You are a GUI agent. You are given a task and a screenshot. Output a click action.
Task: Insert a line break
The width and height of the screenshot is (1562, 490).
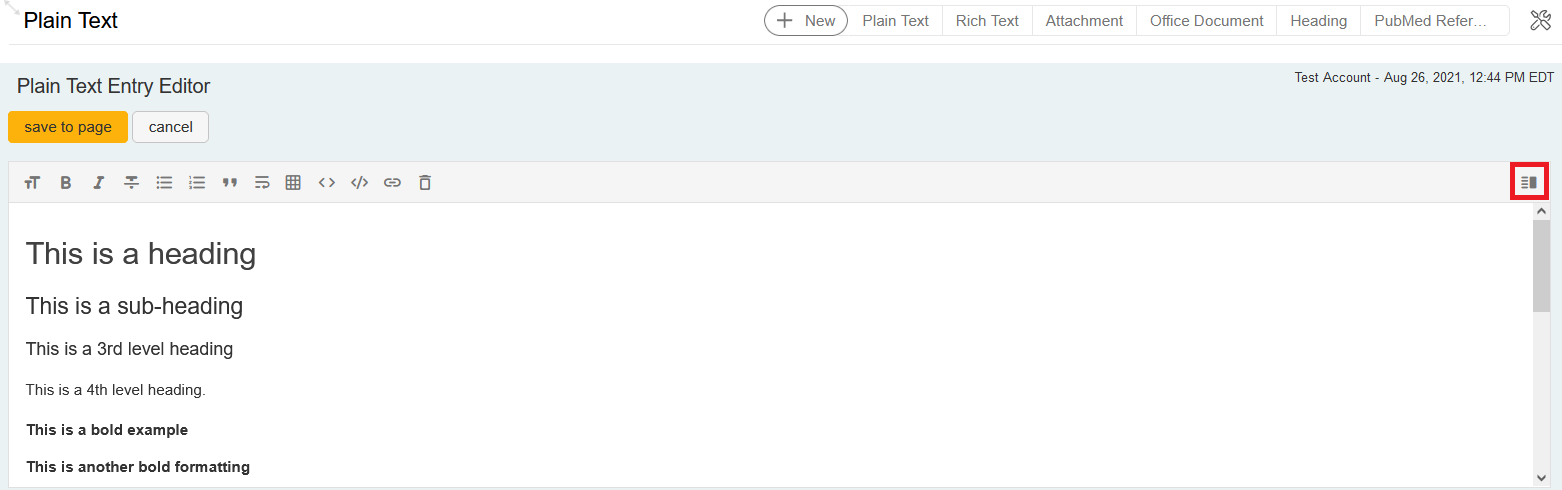(262, 183)
